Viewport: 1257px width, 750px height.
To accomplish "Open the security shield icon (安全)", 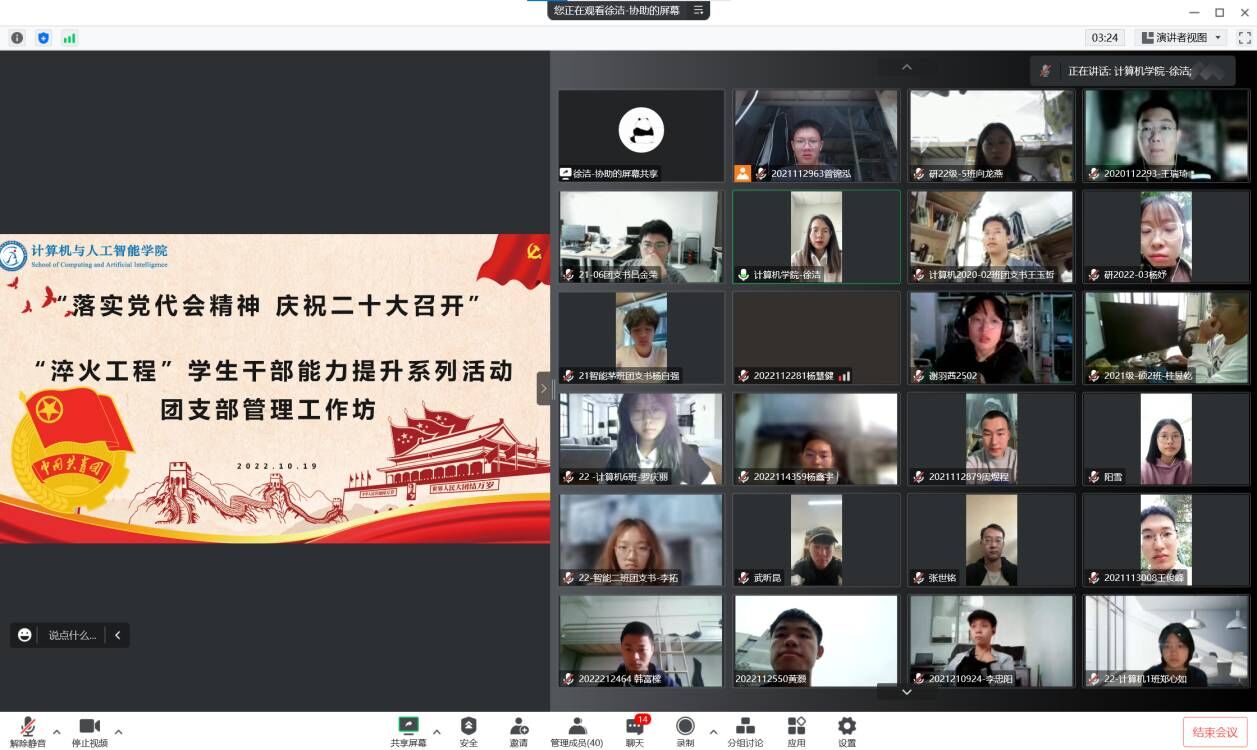I will [468, 726].
